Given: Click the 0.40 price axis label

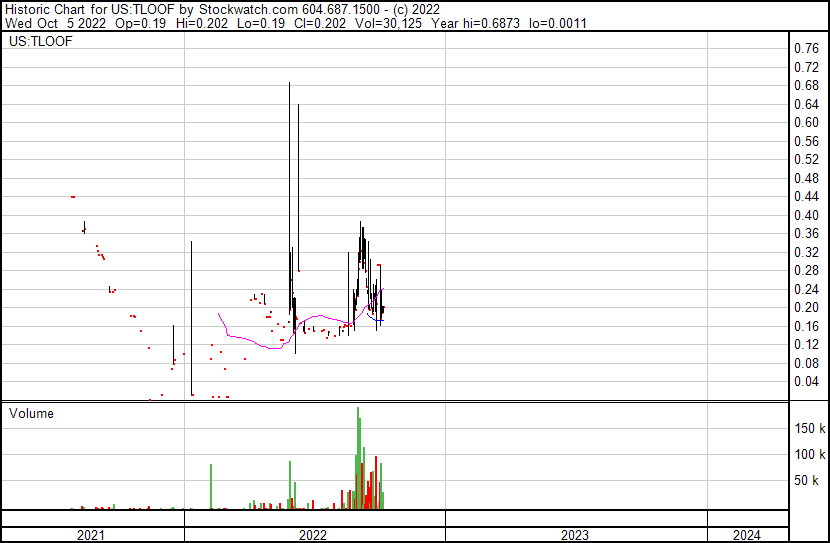Looking at the screenshot, I should click(x=805, y=215).
